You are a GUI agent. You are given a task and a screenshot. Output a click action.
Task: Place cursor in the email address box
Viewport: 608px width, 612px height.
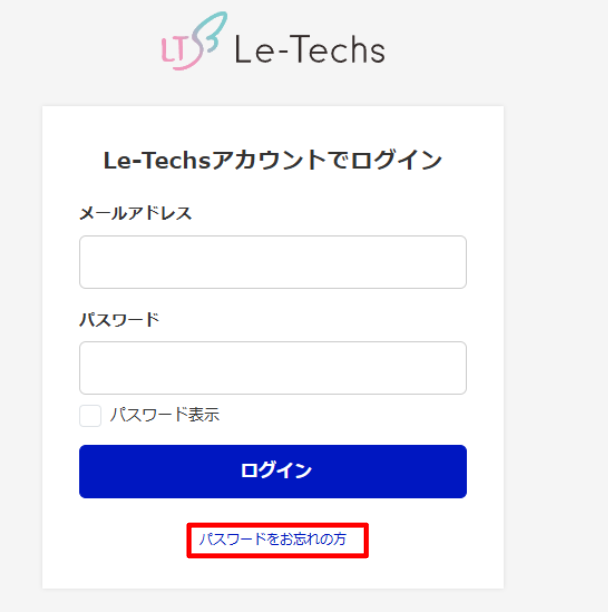[273, 262]
